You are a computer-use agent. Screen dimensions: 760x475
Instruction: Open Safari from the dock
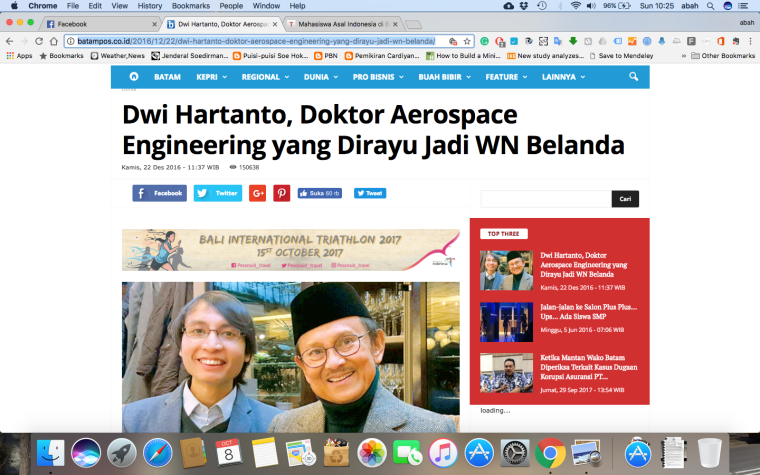pos(158,453)
